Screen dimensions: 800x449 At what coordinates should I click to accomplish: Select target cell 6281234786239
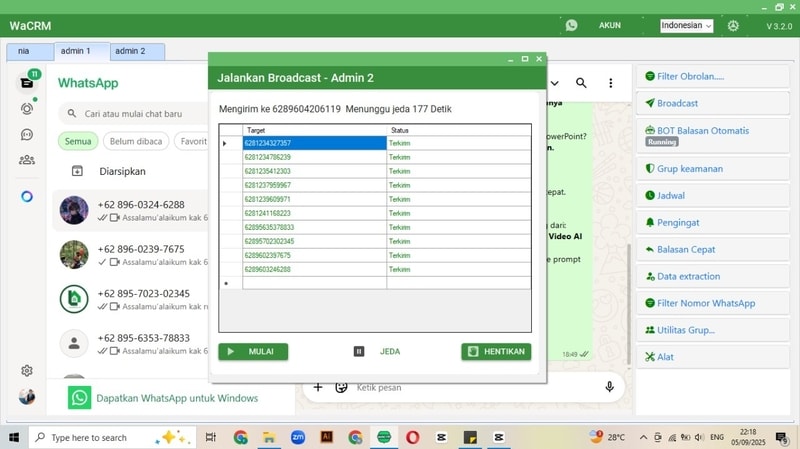[x=314, y=157]
